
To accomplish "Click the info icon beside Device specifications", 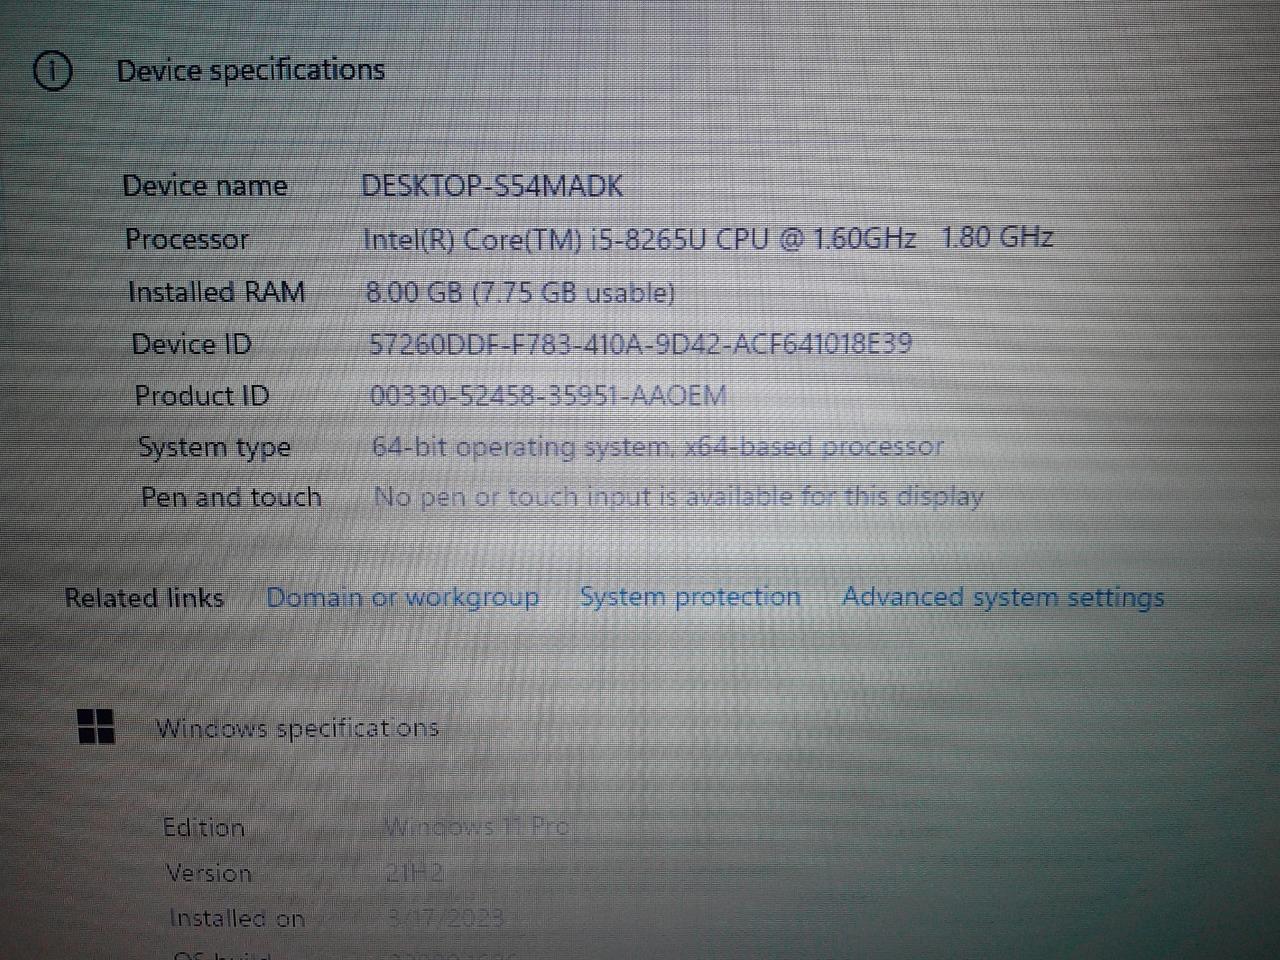I will pos(53,72).
